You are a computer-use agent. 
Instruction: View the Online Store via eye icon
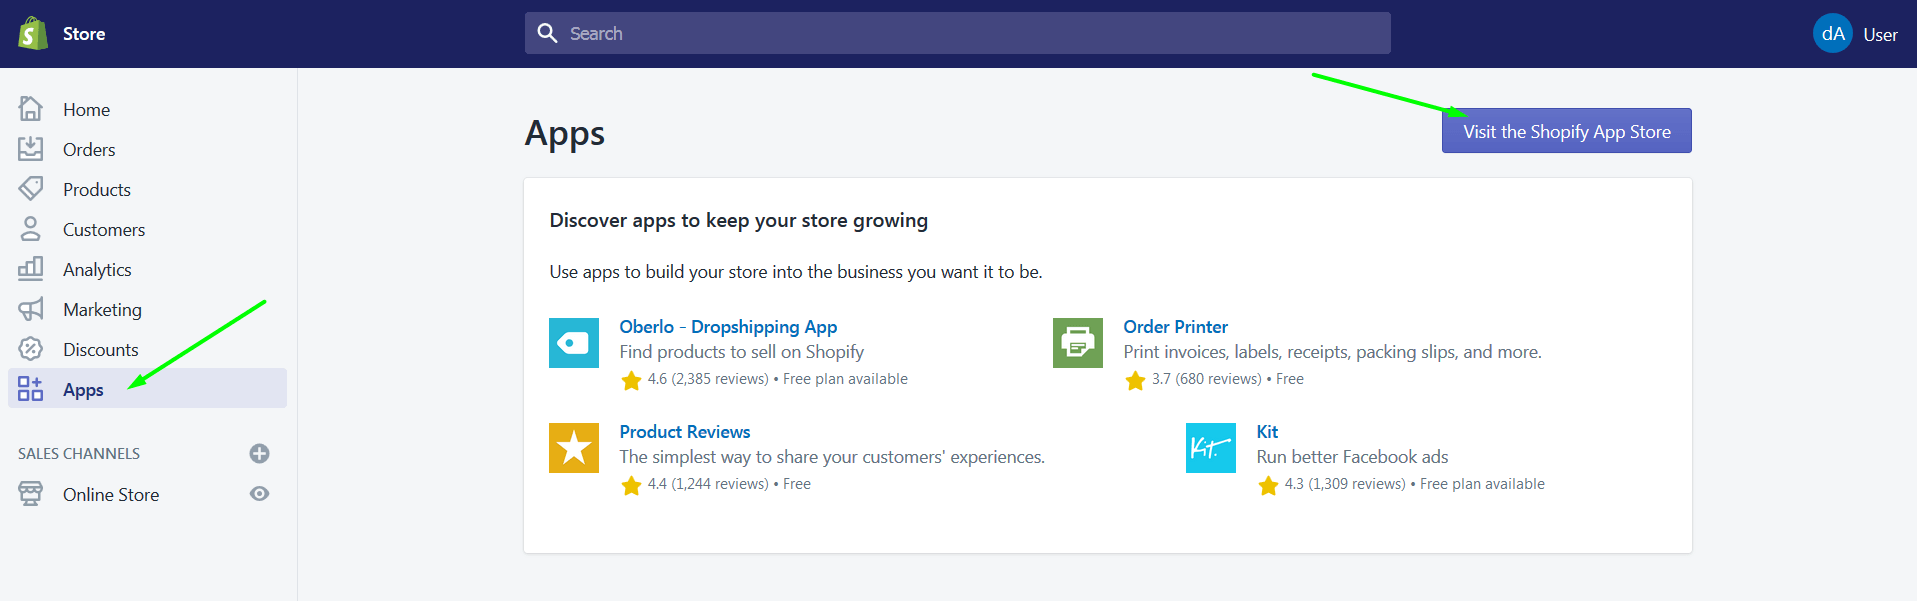coord(259,494)
